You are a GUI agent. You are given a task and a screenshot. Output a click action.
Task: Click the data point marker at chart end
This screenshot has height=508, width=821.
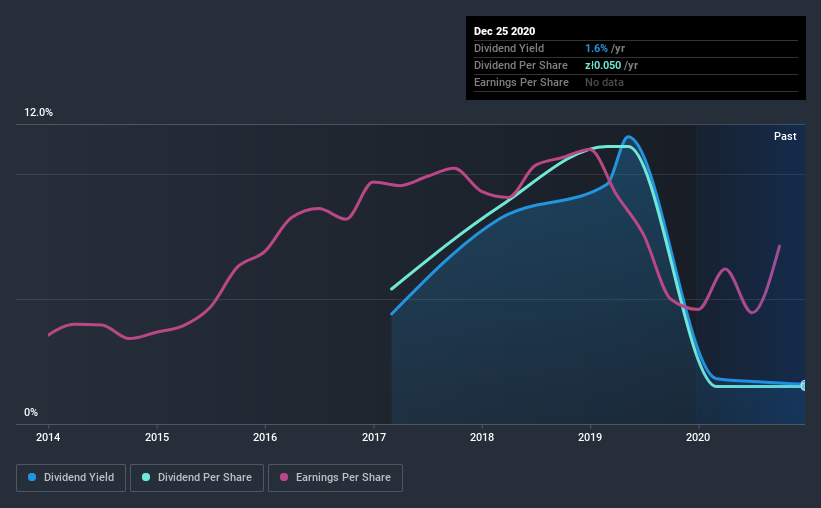coord(803,386)
